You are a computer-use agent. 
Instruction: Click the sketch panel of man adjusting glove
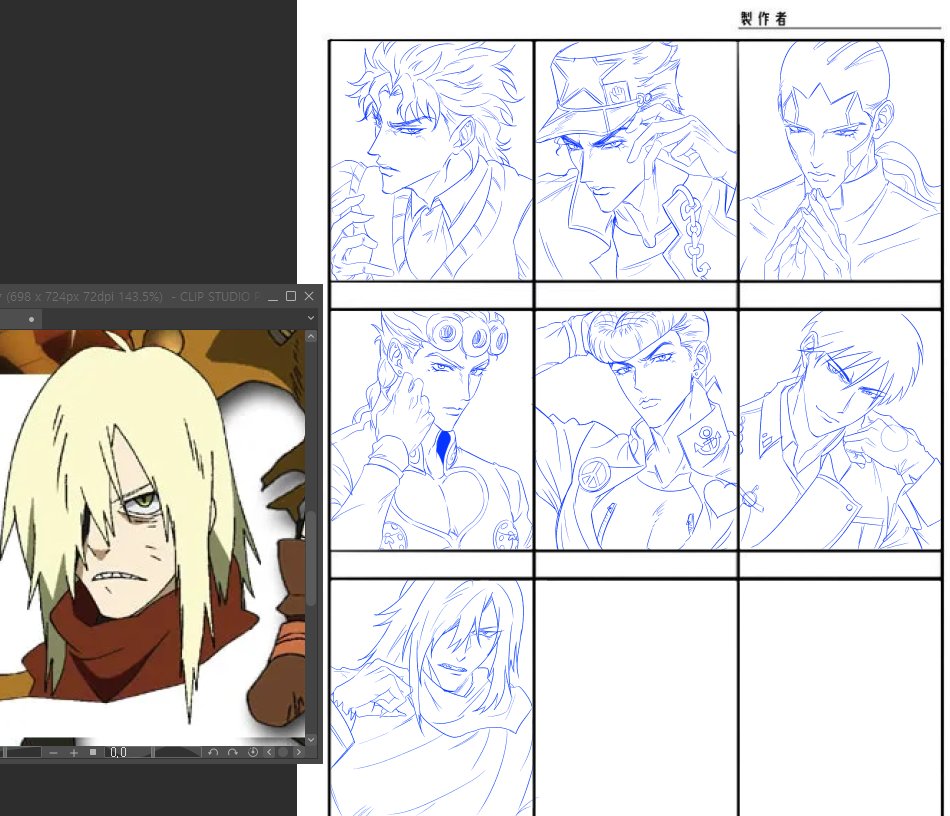tap(840, 430)
